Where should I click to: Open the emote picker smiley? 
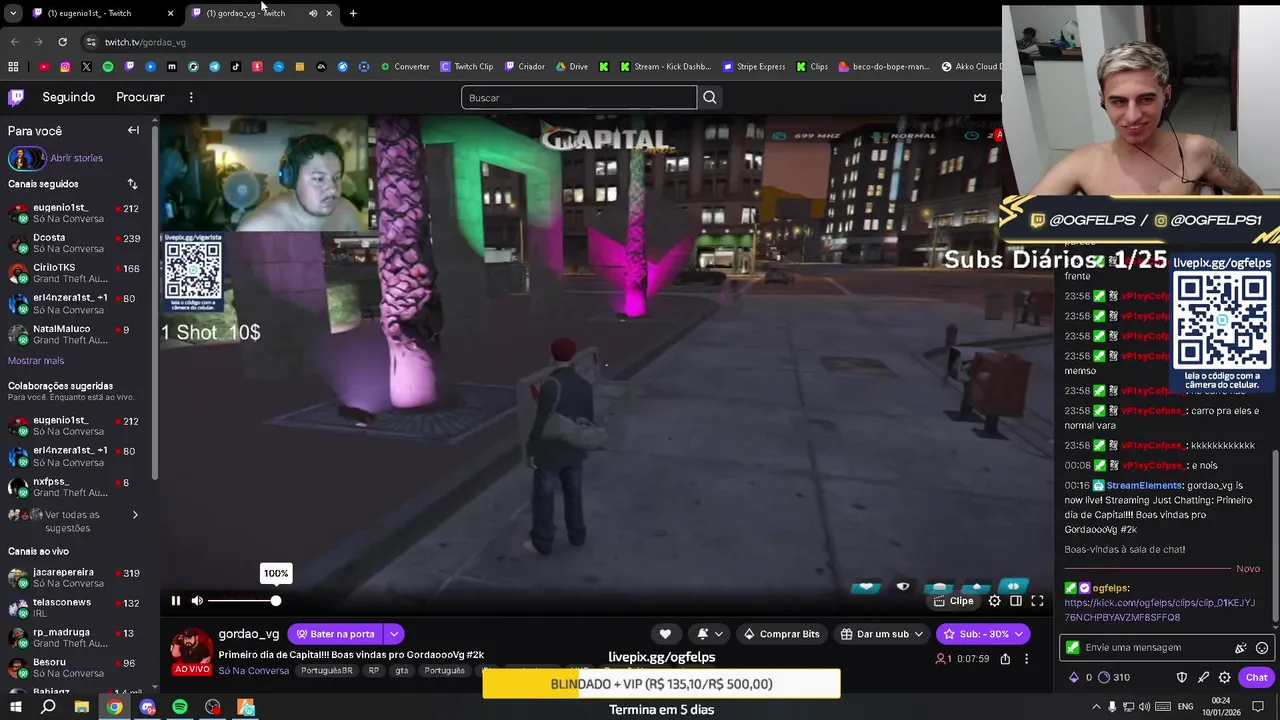tap(1262, 648)
